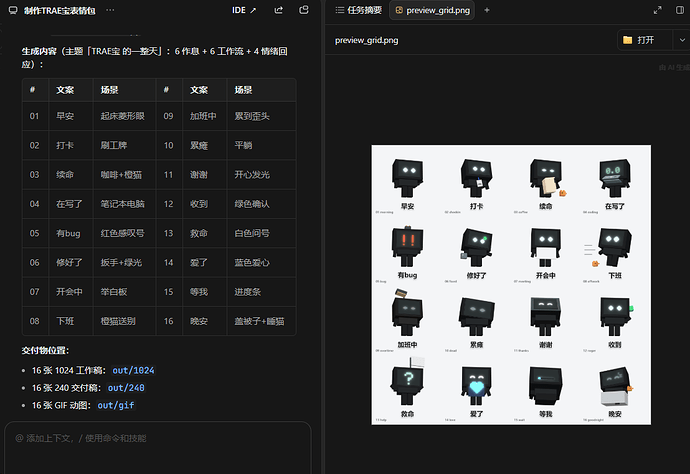Click the preview grid image of stickers
Image resolution: width=690 pixels, height=474 pixels.
pos(511,285)
